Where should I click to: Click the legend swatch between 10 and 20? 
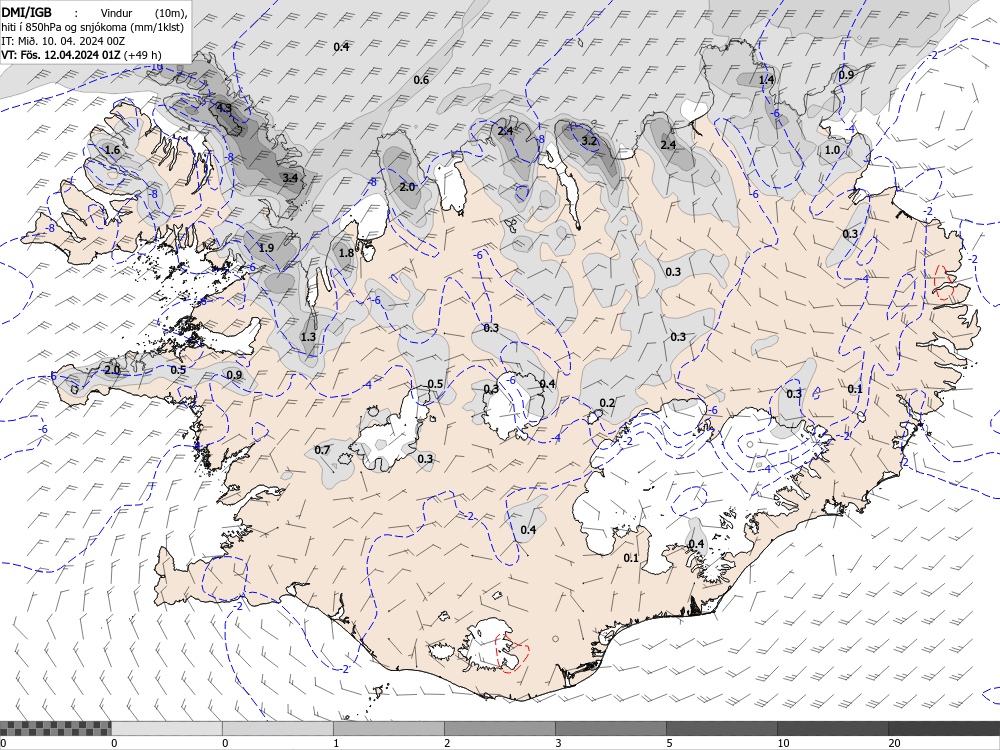(832, 728)
